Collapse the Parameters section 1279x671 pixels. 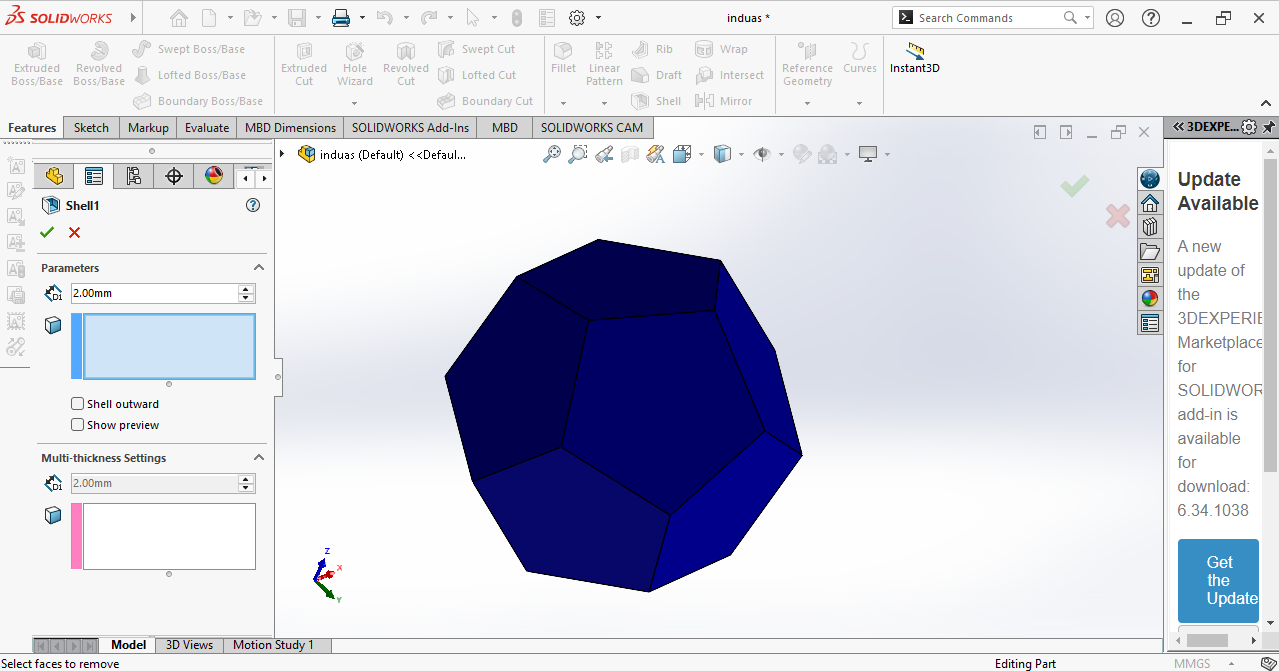pos(258,268)
